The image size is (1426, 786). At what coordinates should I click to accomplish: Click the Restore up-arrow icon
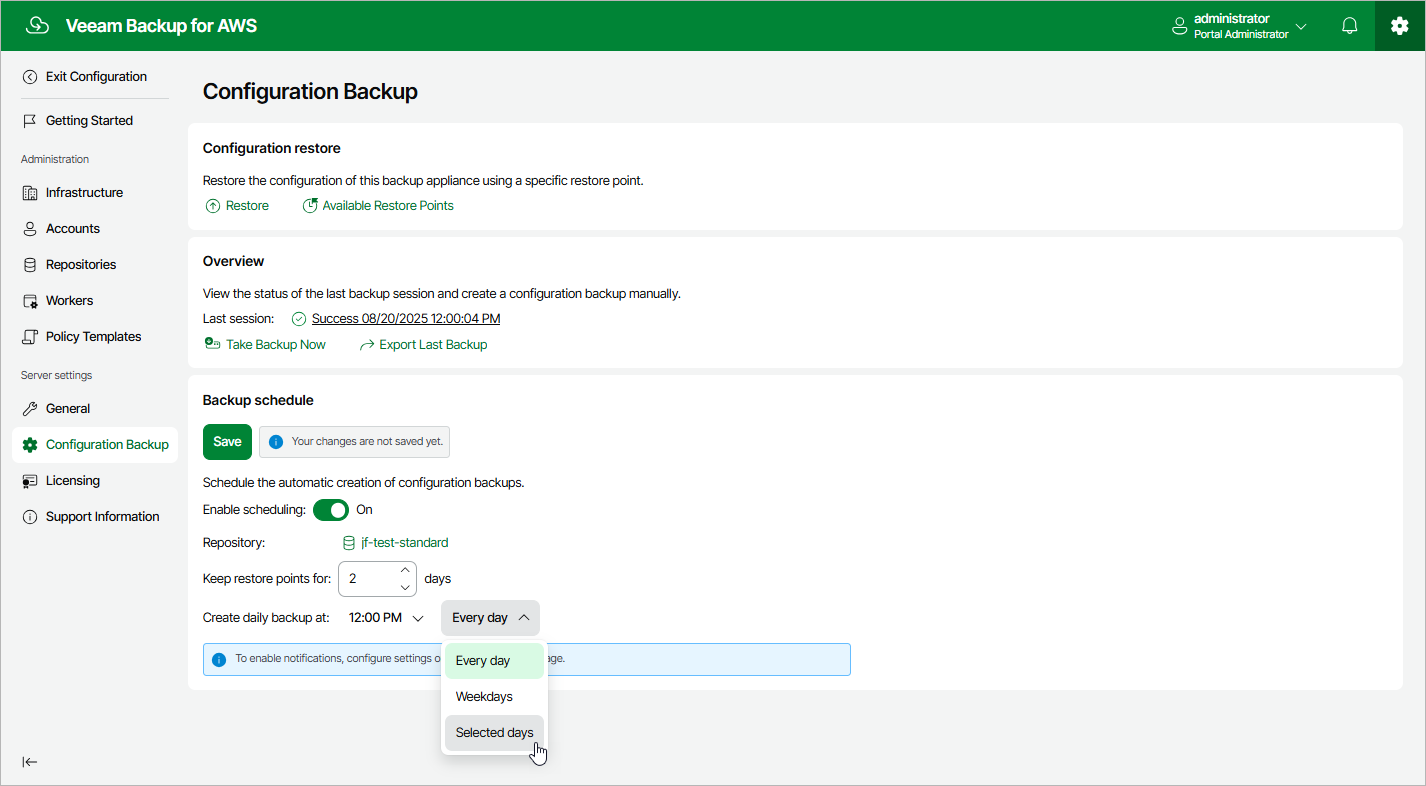click(213, 206)
